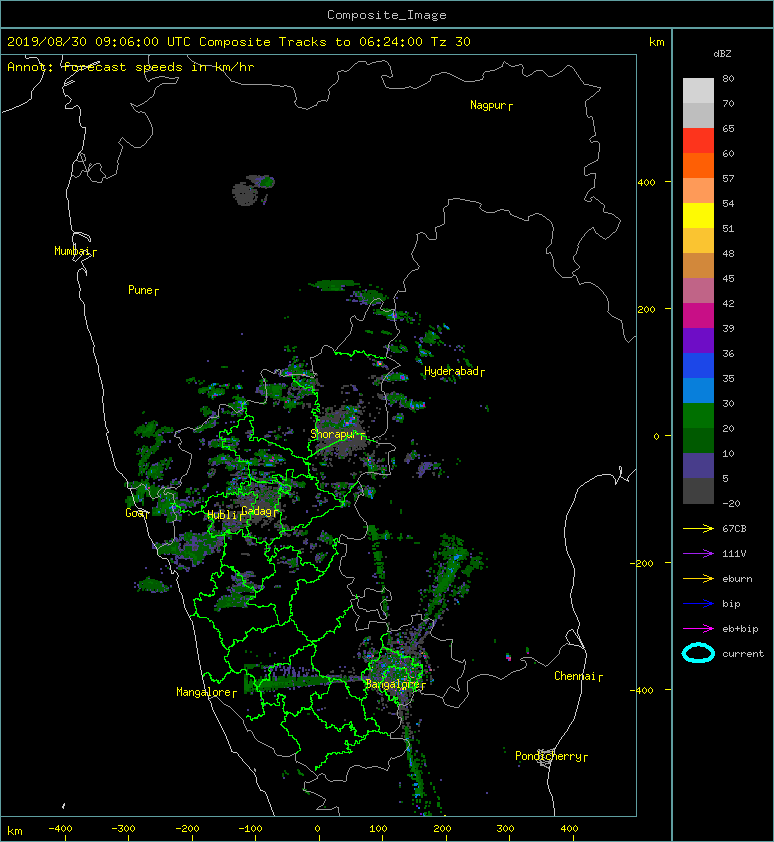Click the Composite_Image title text

387,15
